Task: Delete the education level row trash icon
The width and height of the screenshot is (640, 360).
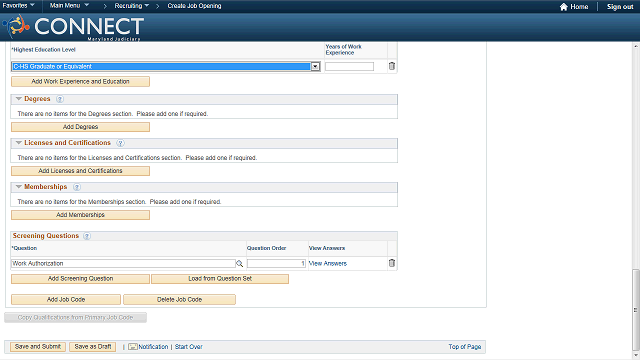Action: point(392,66)
